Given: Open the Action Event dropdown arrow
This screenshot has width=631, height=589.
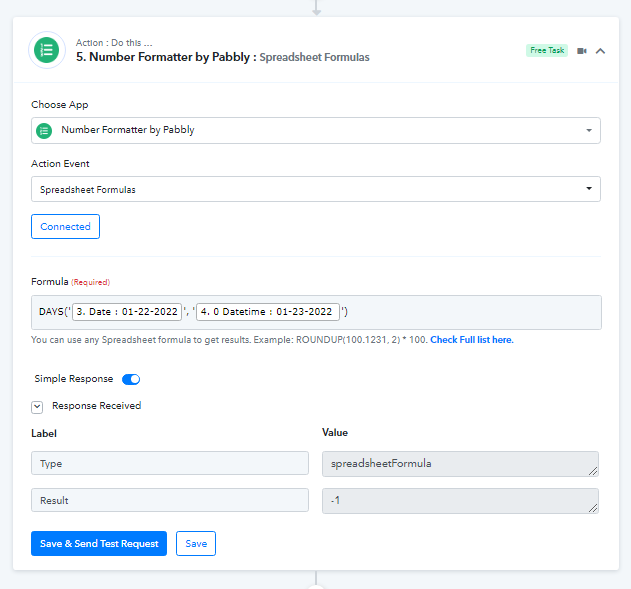Looking at the screenshot, I should pyautogui.click(x=589, y=188).
